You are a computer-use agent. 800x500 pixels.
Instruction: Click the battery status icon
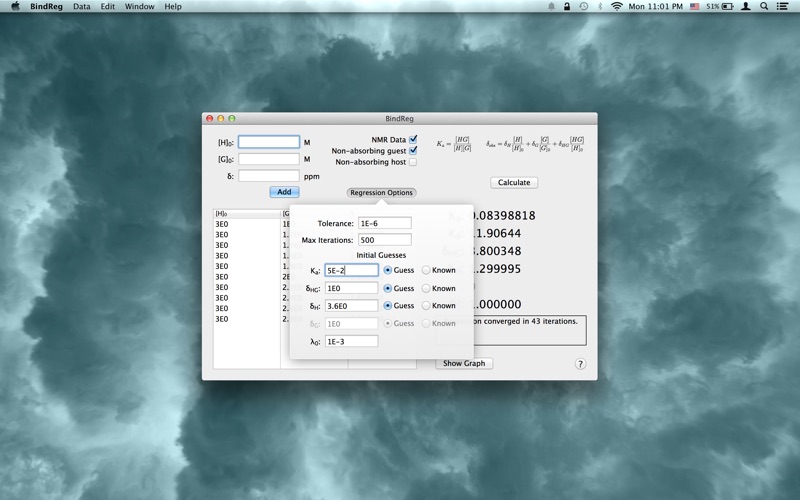point(728,6)
